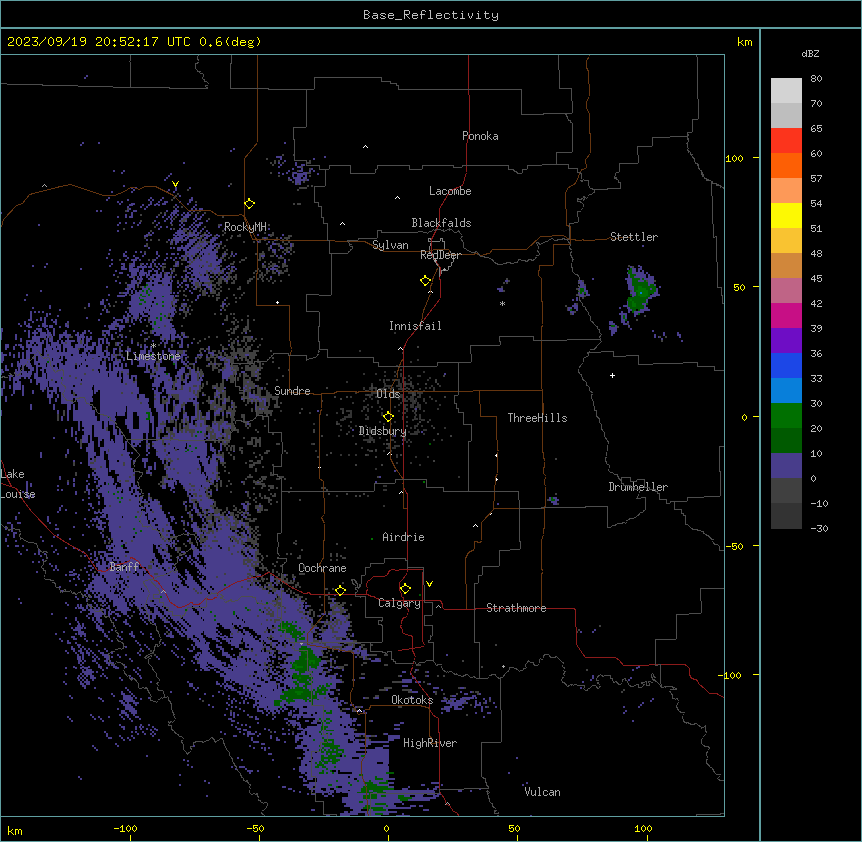Select the Okotoks label
This screenshot has width=862, height=842.
click(x=412, y=700)
